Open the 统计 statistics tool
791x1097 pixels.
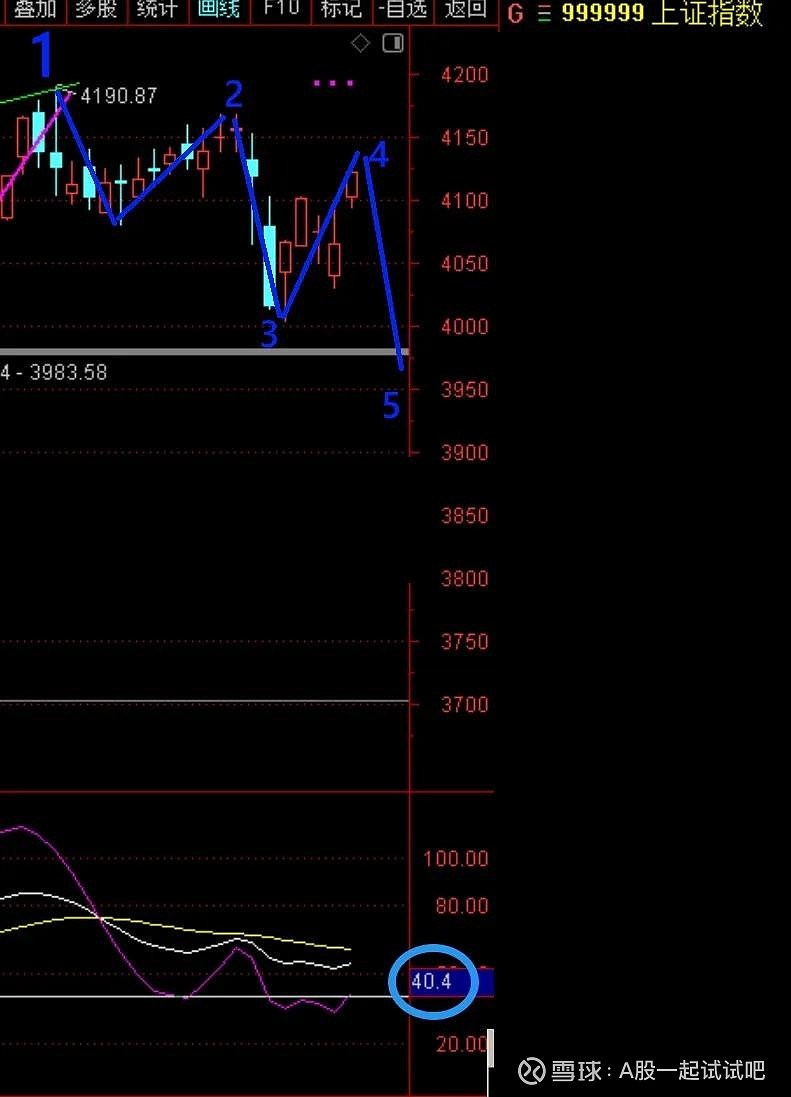pyautogui.click(x=157, y=10)
